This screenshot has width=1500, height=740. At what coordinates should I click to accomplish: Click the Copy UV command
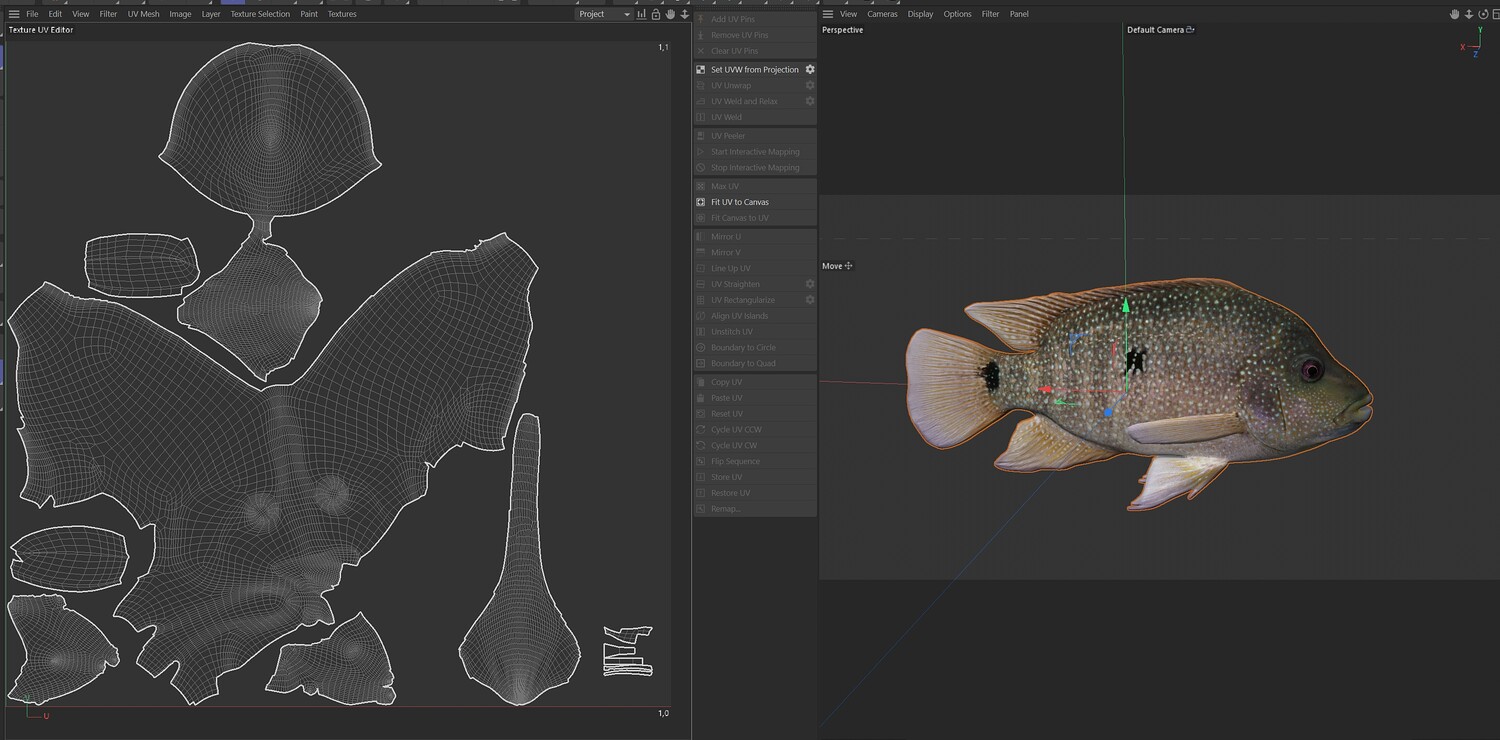[x=755, y=382]
